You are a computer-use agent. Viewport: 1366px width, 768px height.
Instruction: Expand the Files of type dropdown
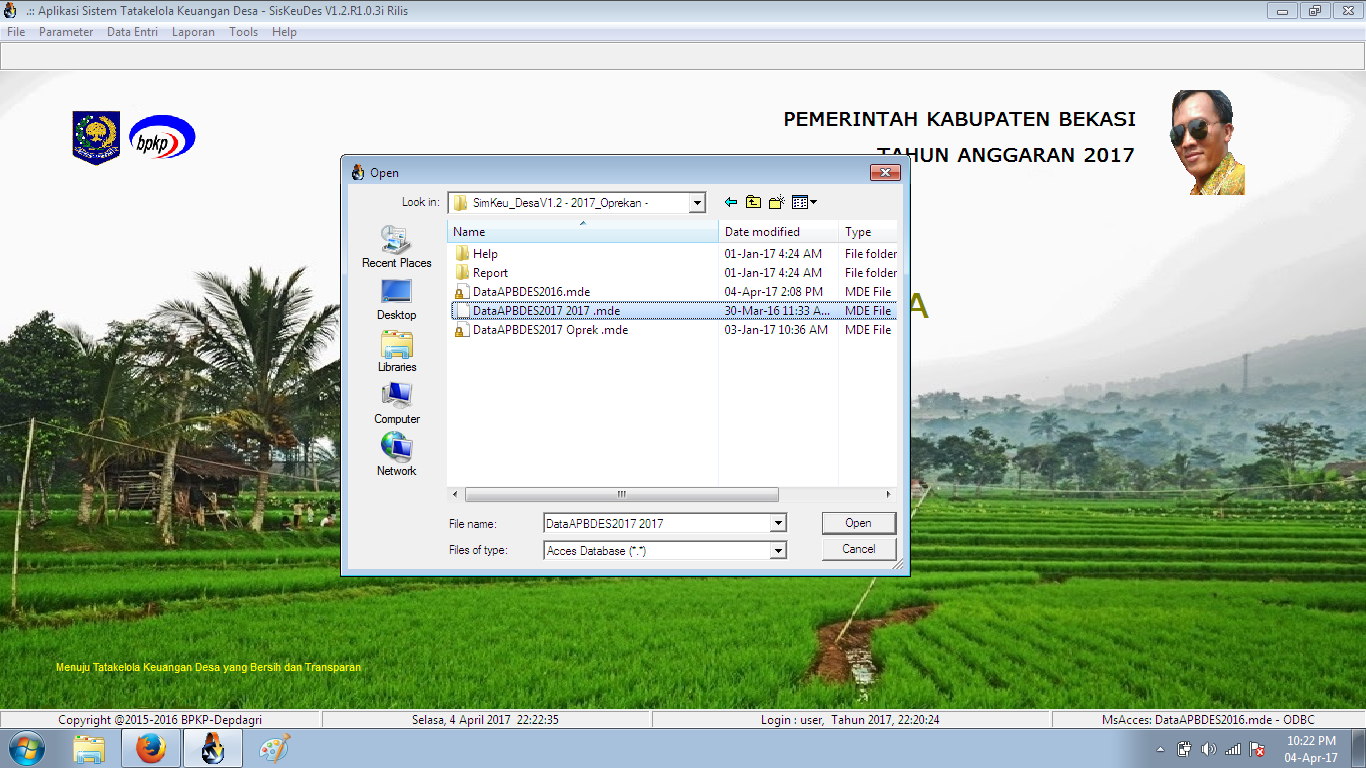click(x=778, y=551)
